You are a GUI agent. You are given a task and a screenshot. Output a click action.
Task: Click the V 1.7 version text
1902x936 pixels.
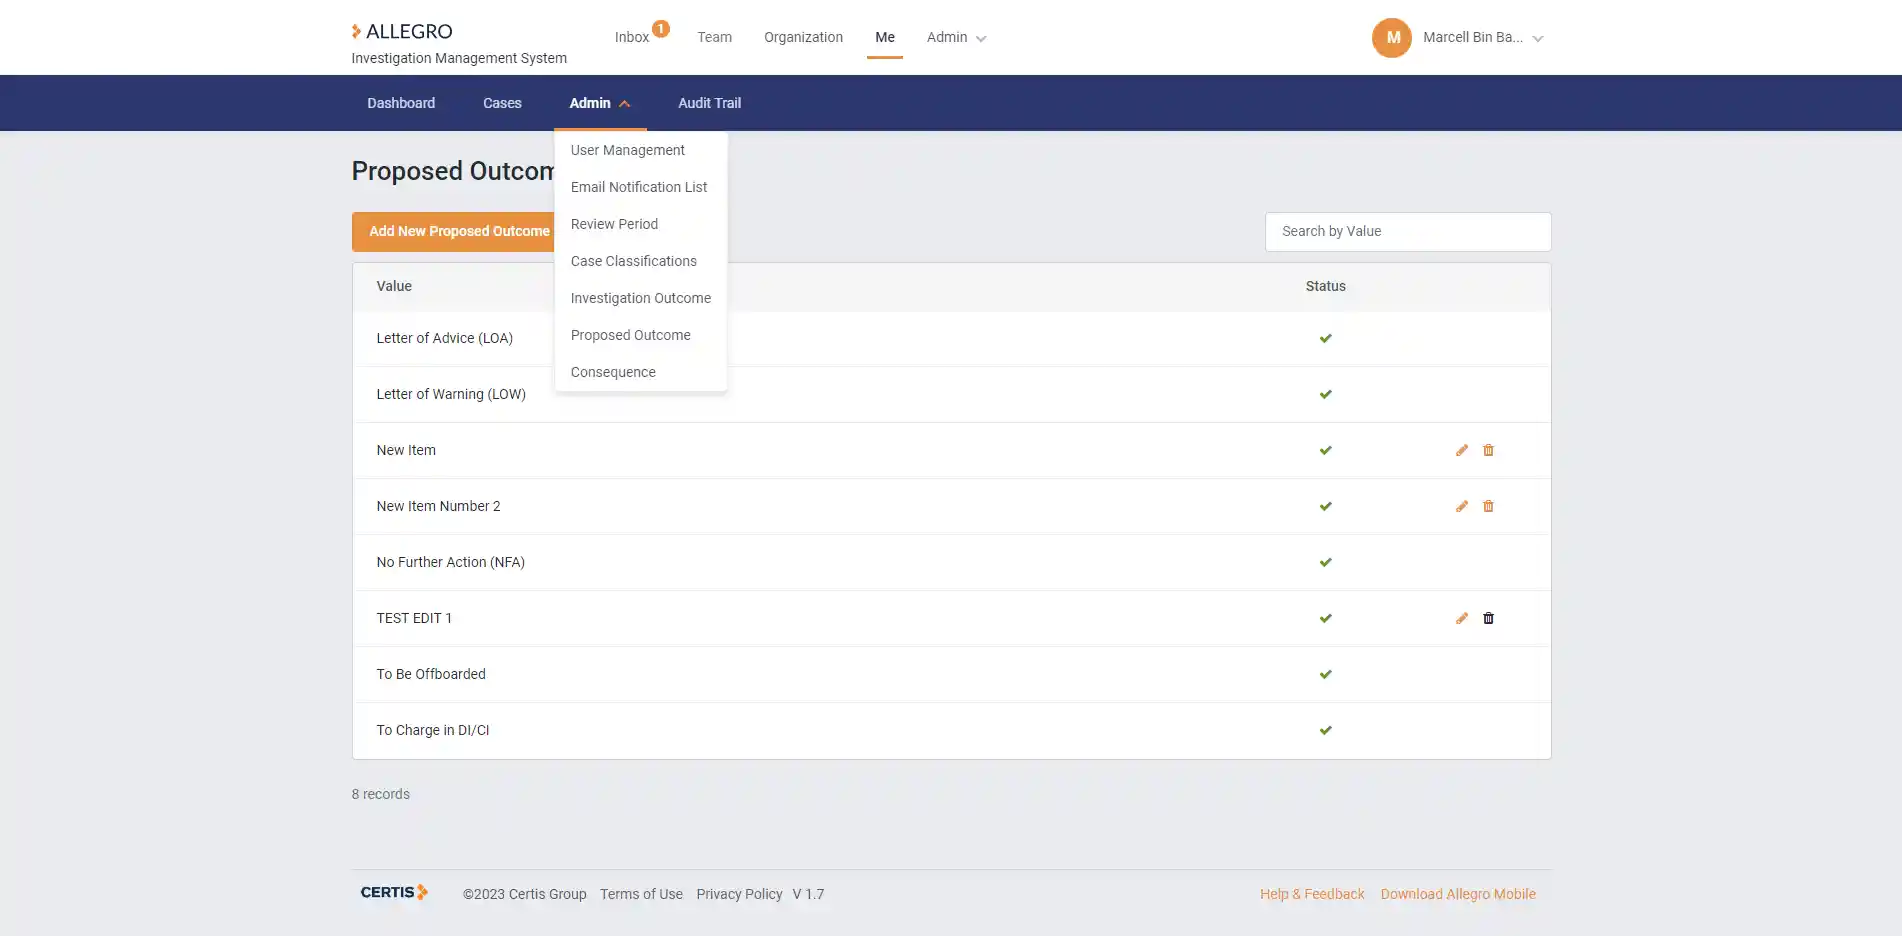tap(808, 894)
